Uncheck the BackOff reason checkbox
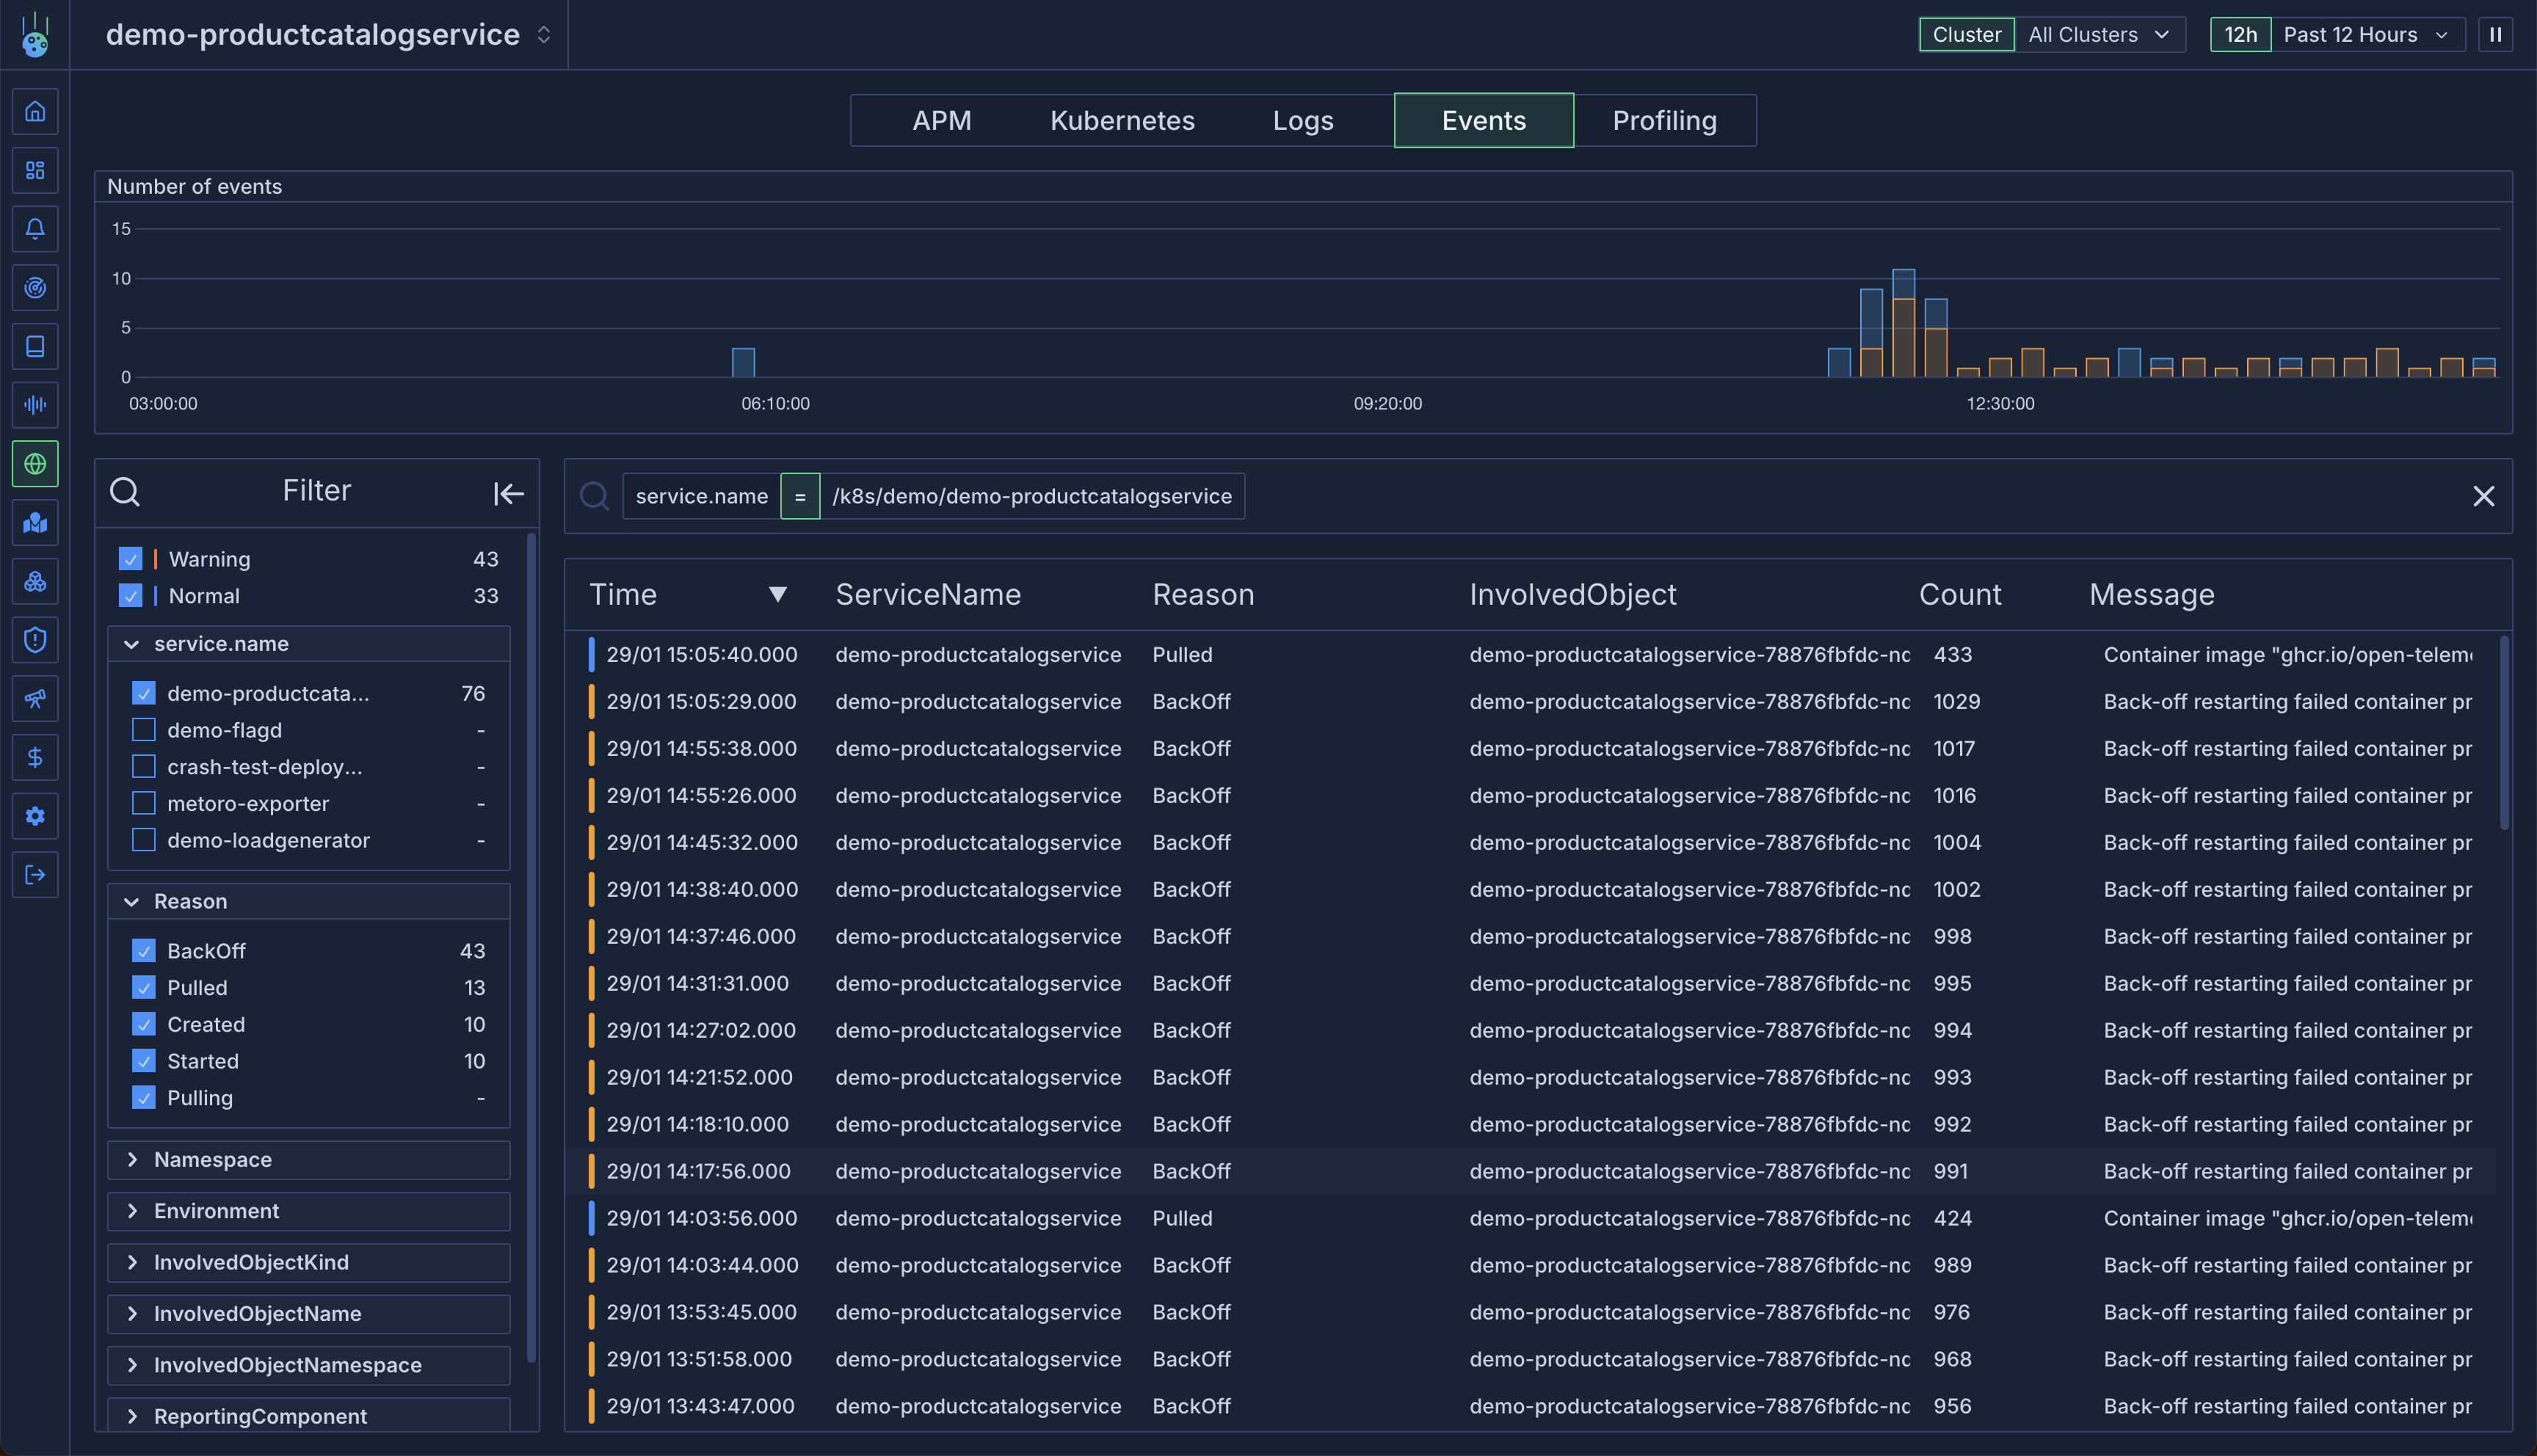The width and height of the screenshot is (2537, 1456). (144, 951)
